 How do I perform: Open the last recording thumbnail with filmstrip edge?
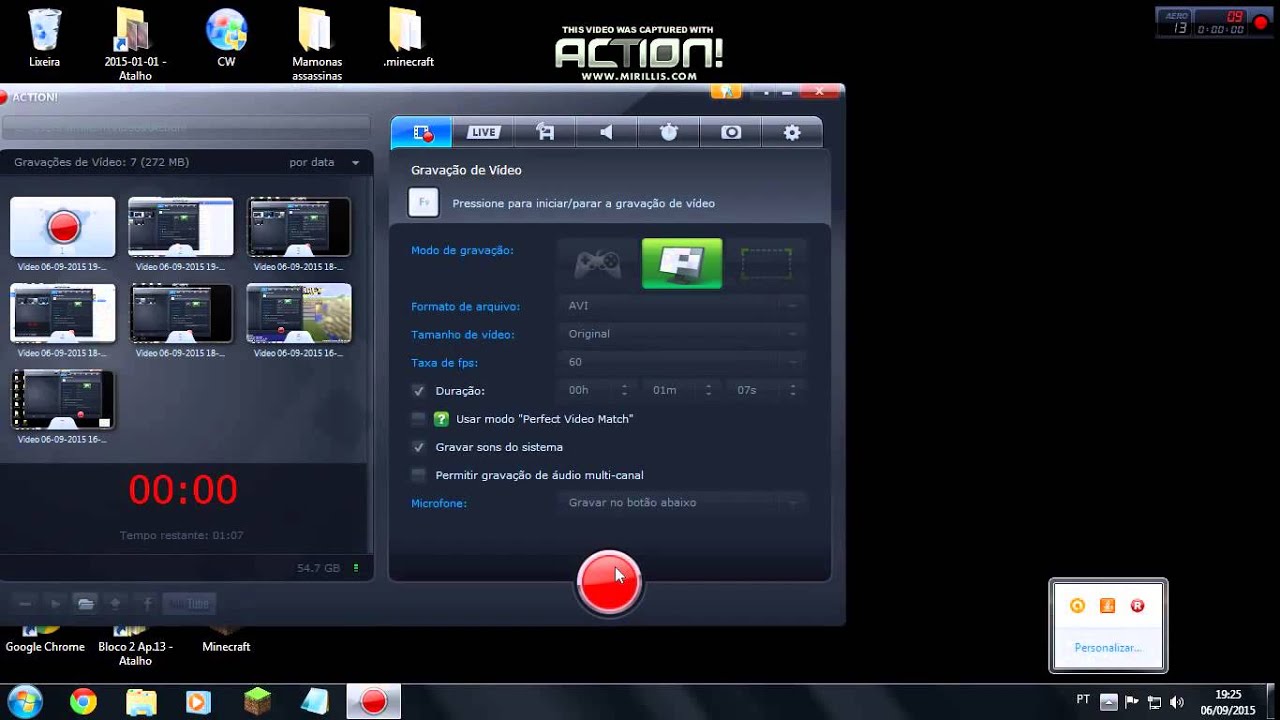click(x=63, y=399)
